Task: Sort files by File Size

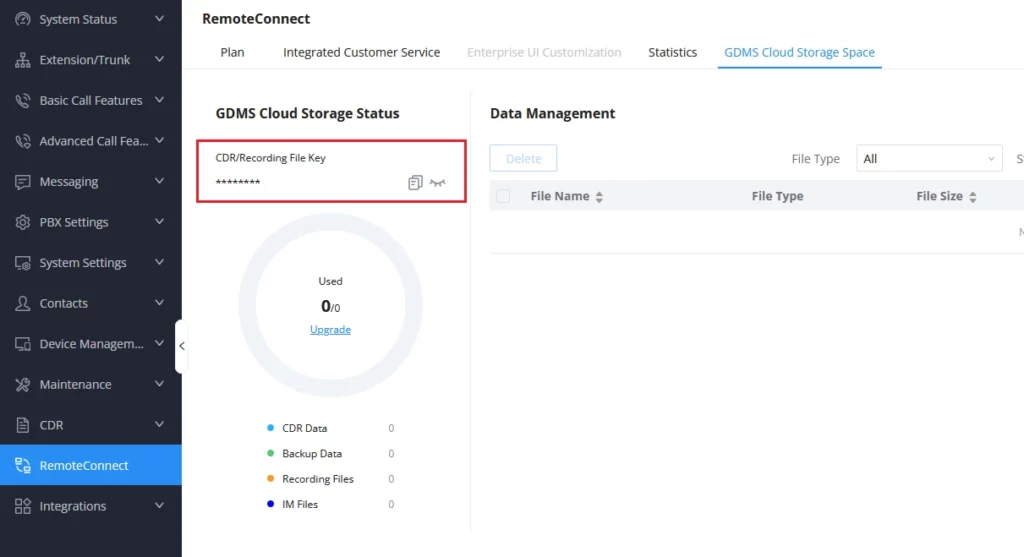Action: (972, 197)
